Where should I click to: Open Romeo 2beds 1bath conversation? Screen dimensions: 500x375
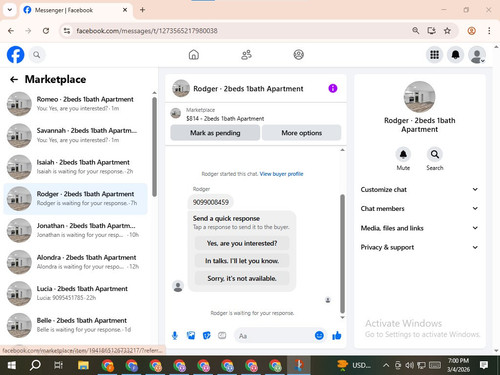(x=76, y=104)
